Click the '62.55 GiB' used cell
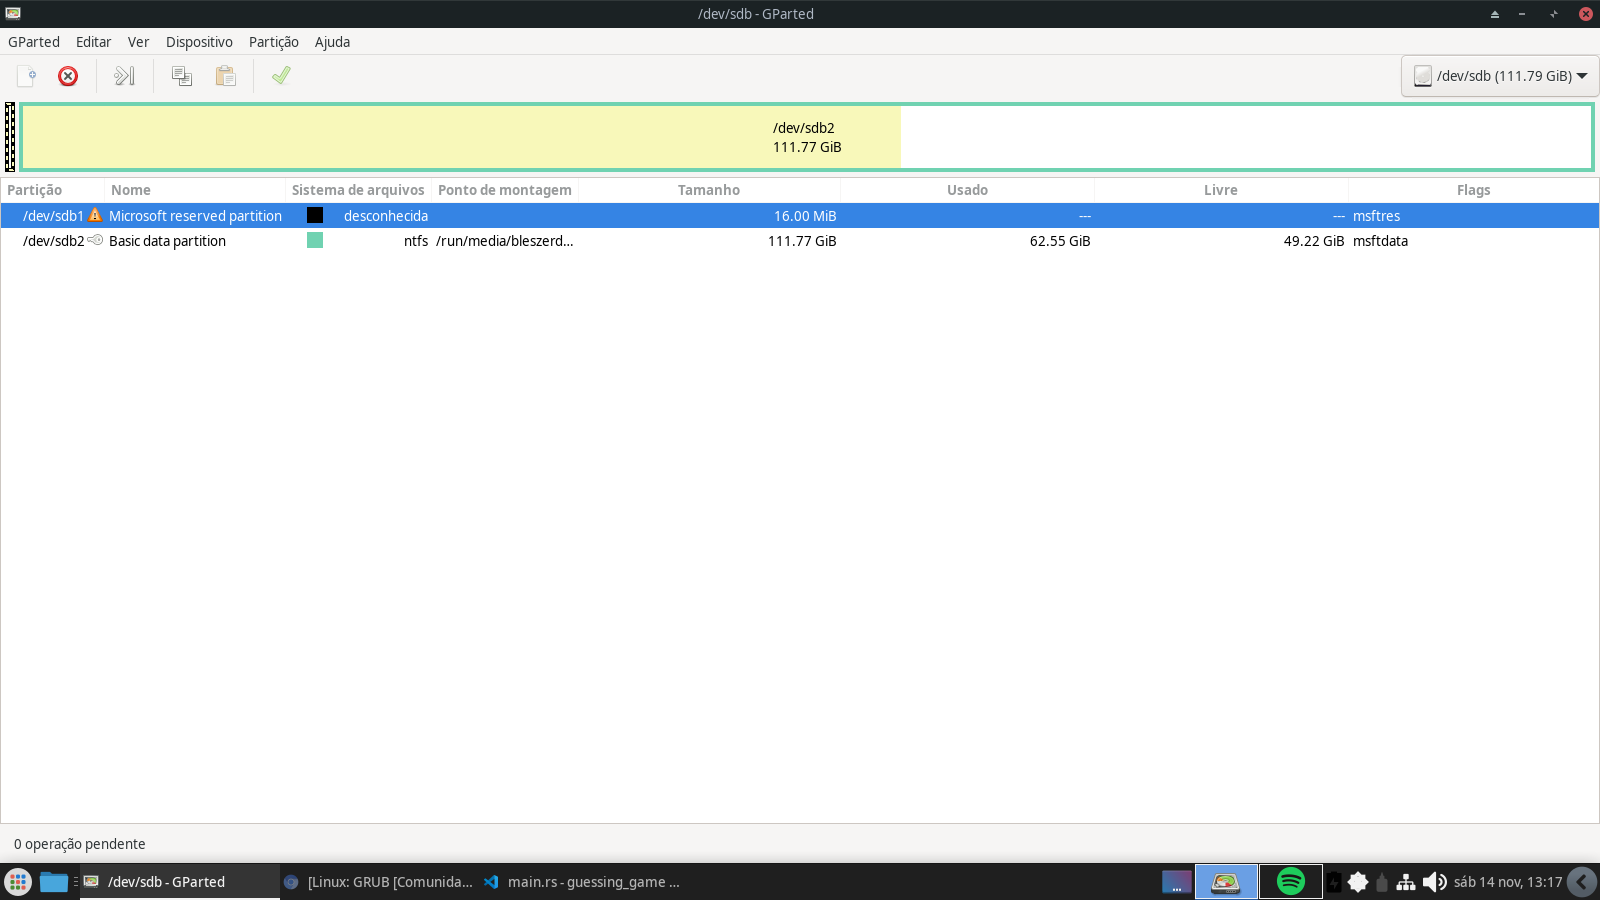1600x900 pixels. [x=1060, y=241]
